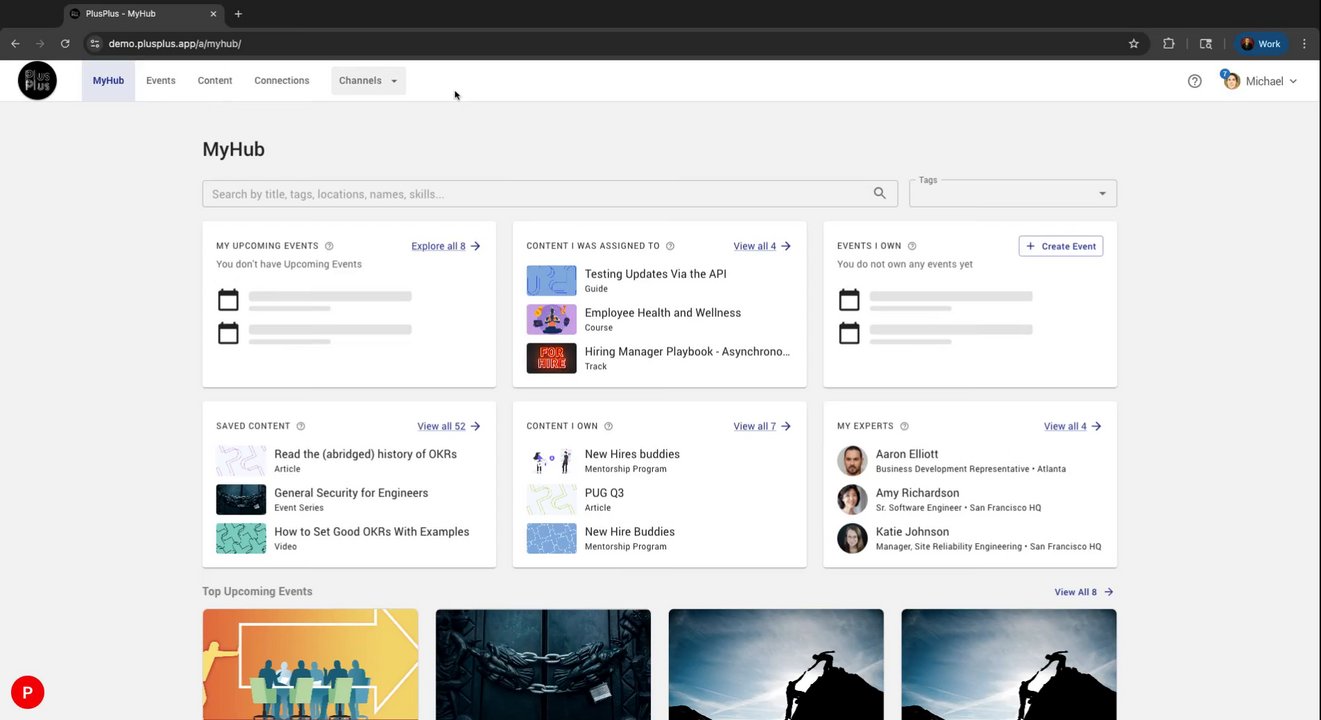
Task: Switch to the MyHub tab
Action: pyautogui.click(x=108, y=81)
